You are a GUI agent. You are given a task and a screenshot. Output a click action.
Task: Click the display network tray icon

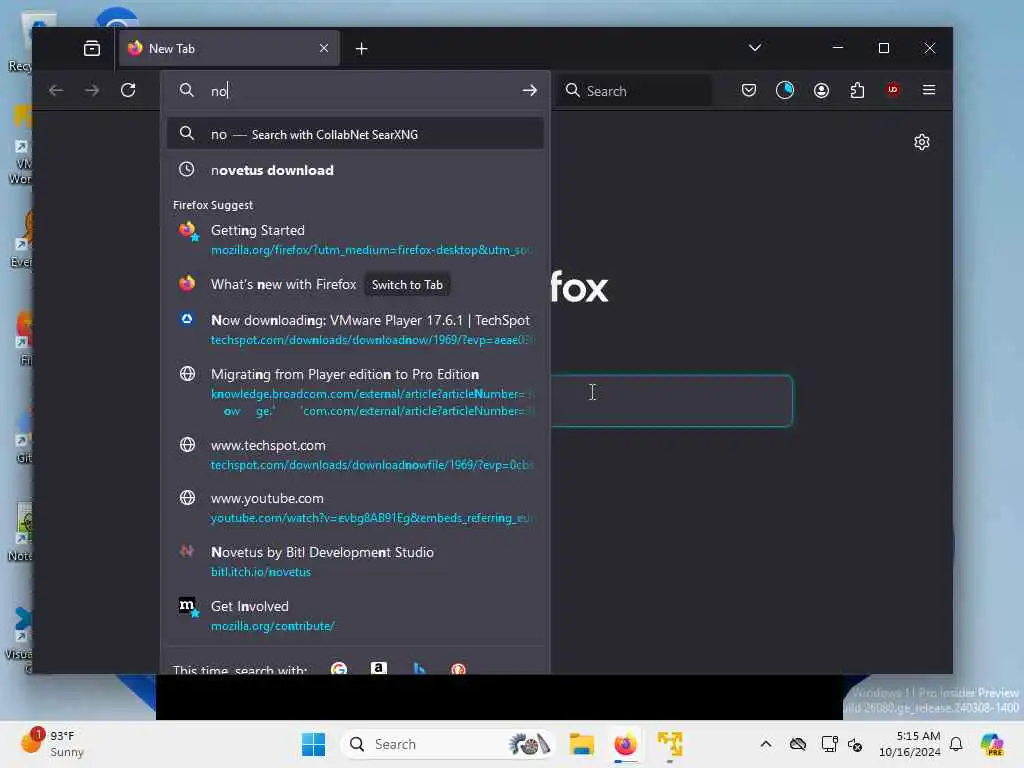coord(829,744)
